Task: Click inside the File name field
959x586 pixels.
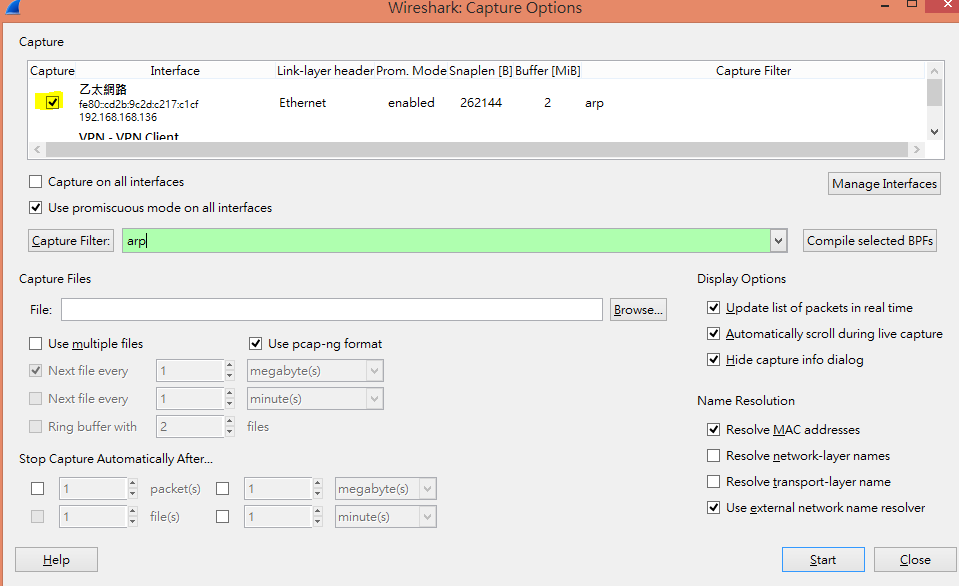Action: click(x=330, y=309)
